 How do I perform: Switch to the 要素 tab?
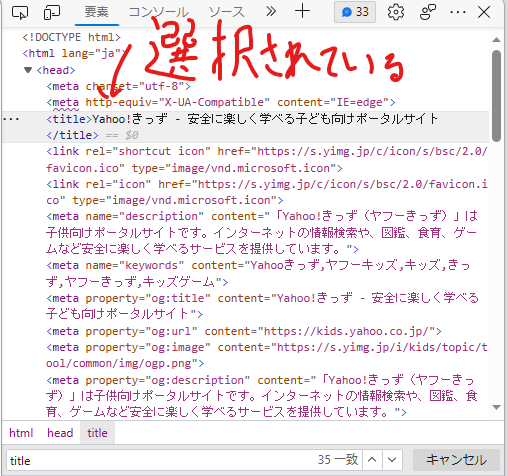click(97, 13)
